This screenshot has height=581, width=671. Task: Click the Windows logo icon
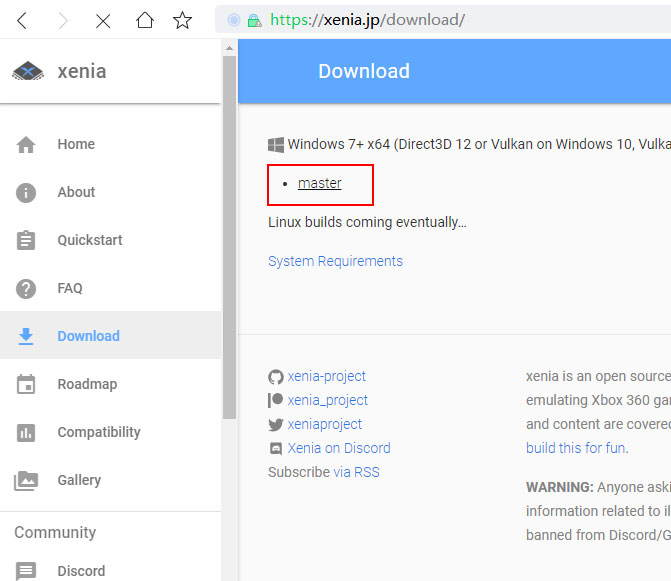(x=276, y=145)
